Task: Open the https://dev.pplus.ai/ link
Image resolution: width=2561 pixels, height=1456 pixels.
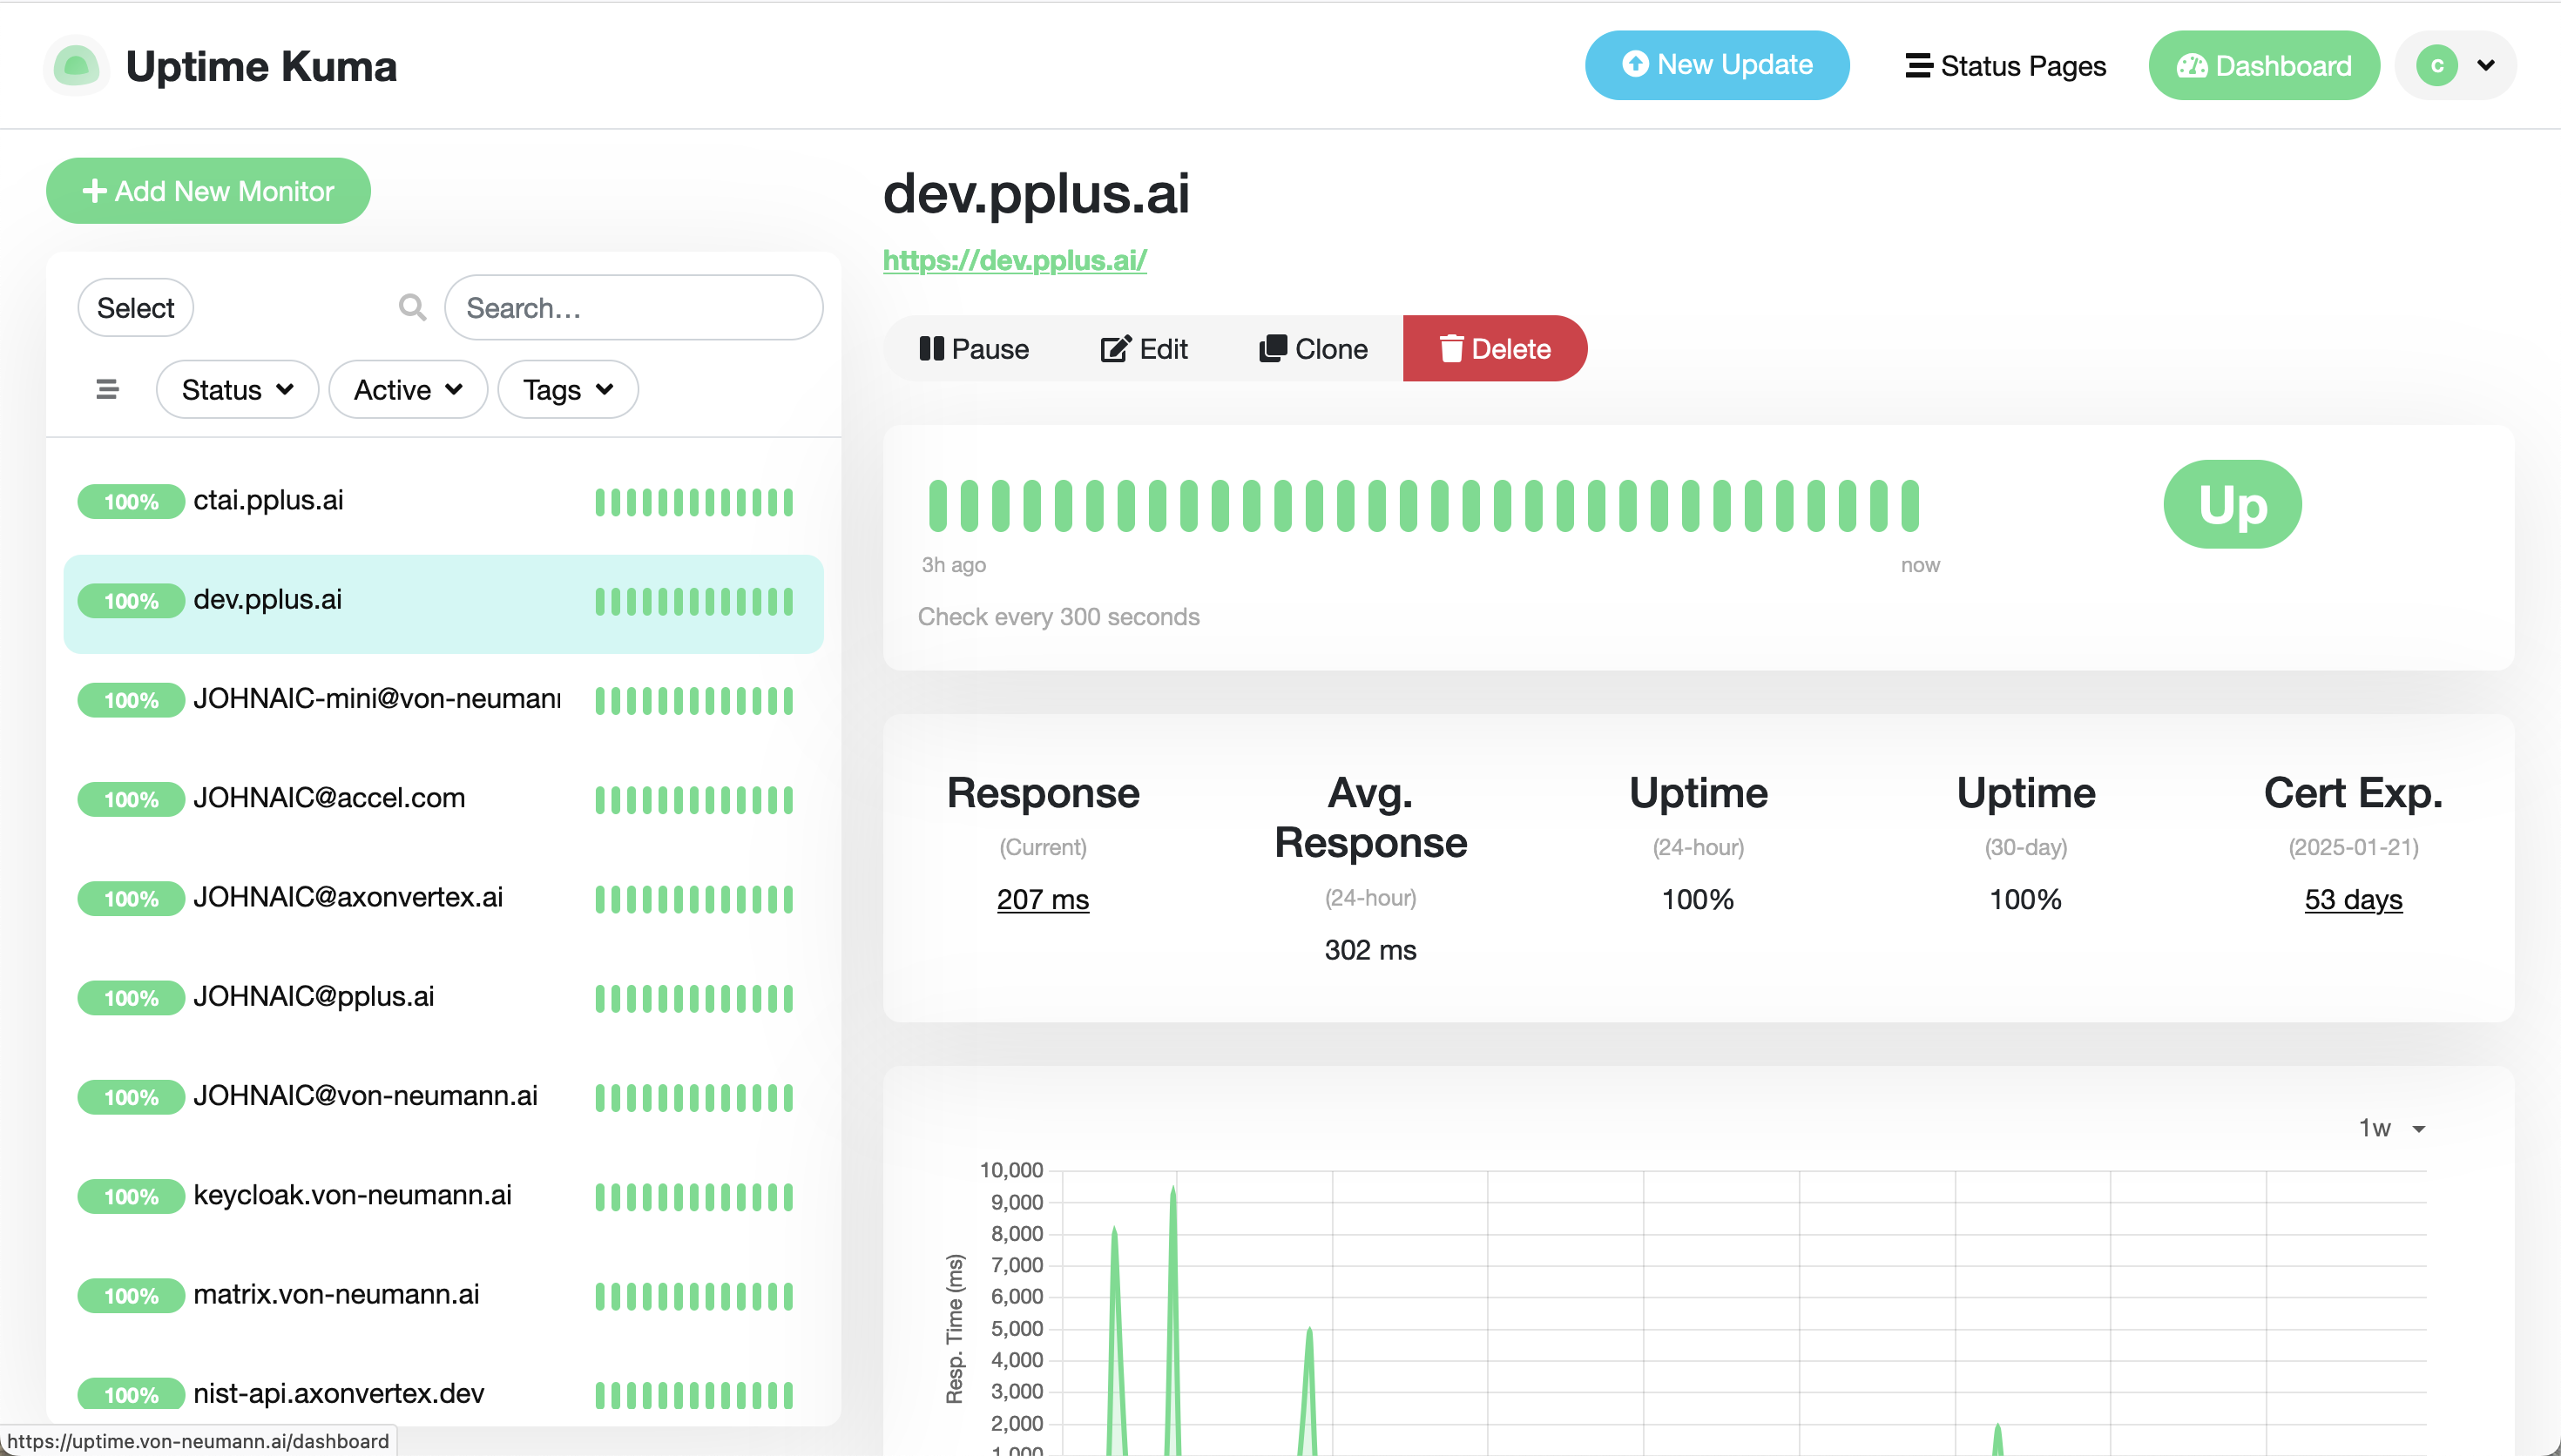Action: click(1014, 260)
